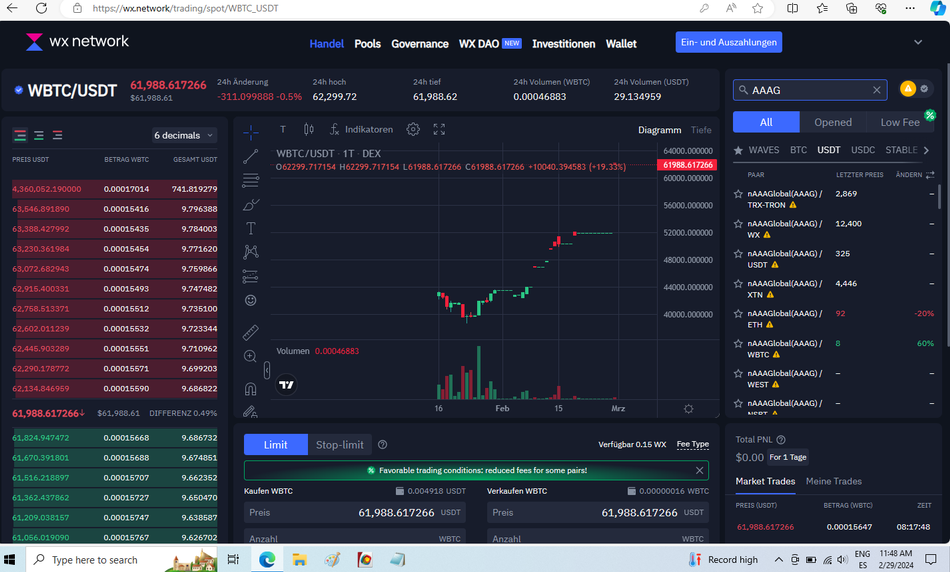
Task: Open the Governance menu
Action: click(x=420, y=44)
